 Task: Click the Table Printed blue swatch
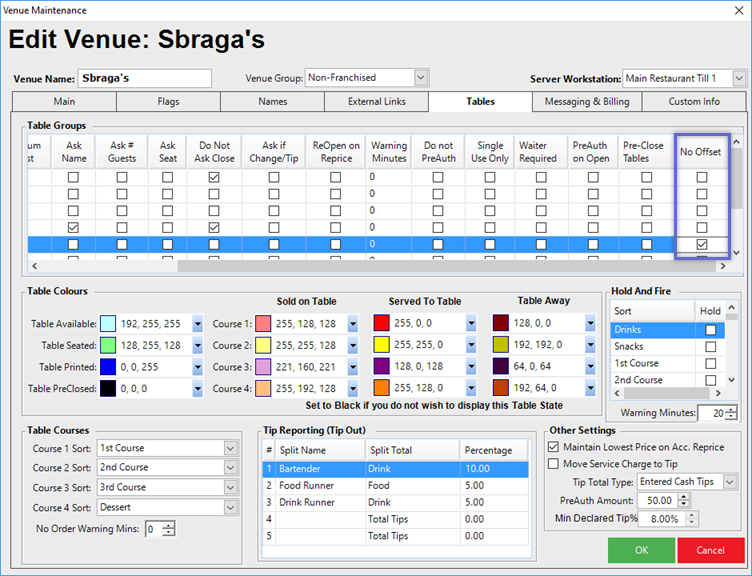tap(108, 367)
